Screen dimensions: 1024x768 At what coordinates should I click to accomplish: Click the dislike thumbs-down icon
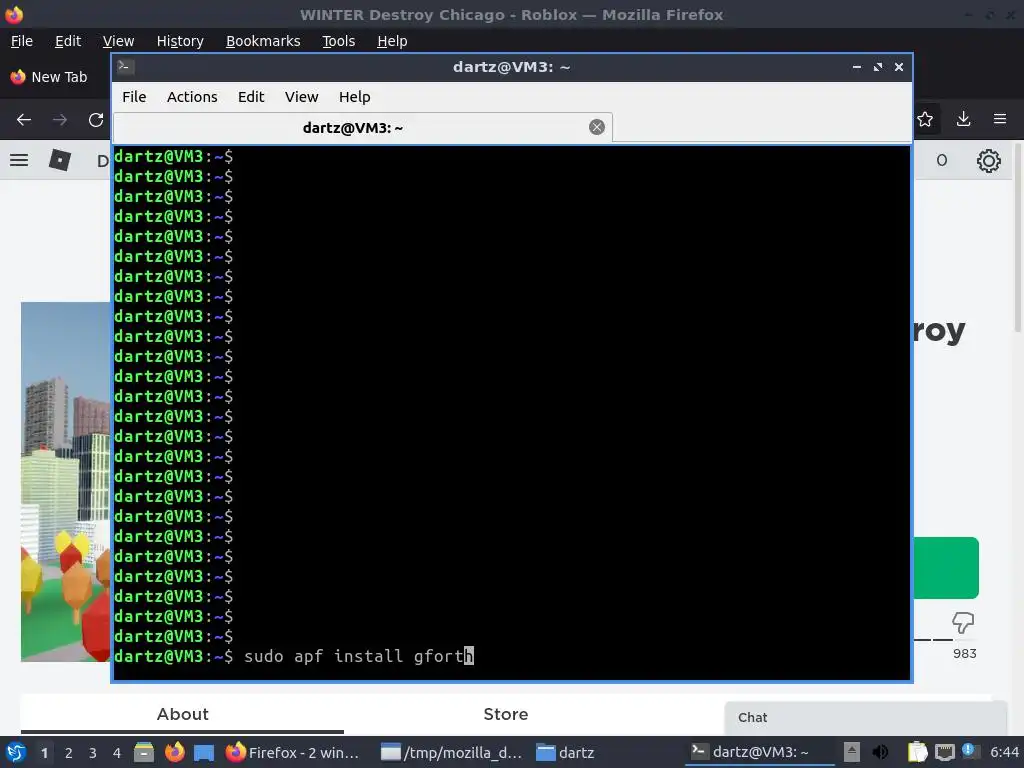963,622
